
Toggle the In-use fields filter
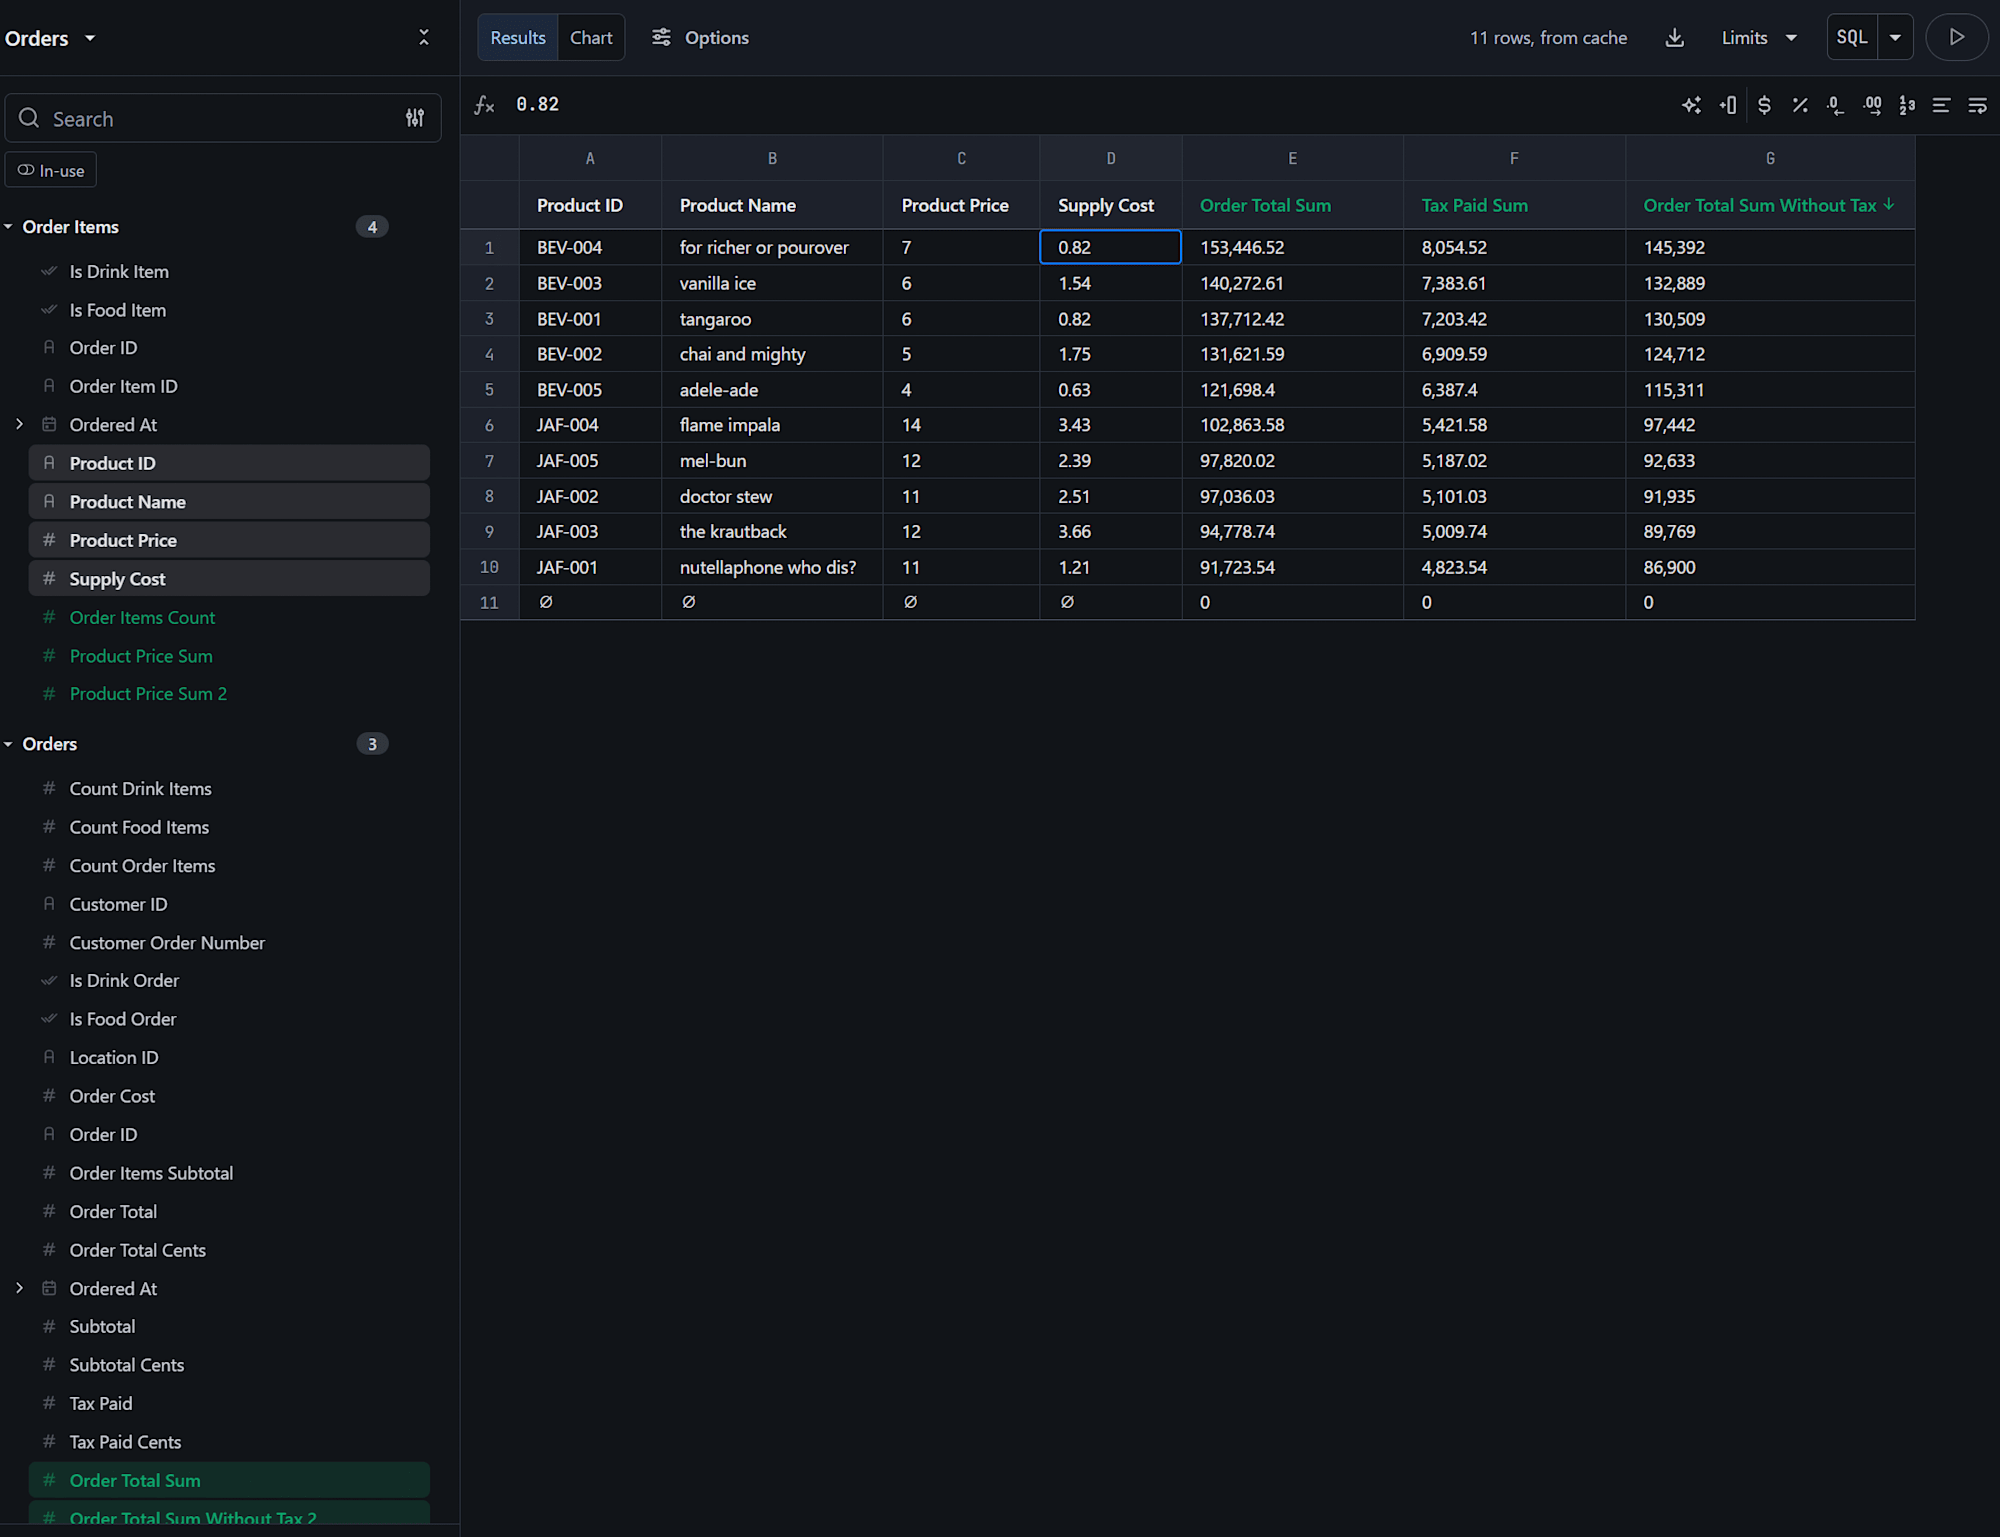(51, 170)
